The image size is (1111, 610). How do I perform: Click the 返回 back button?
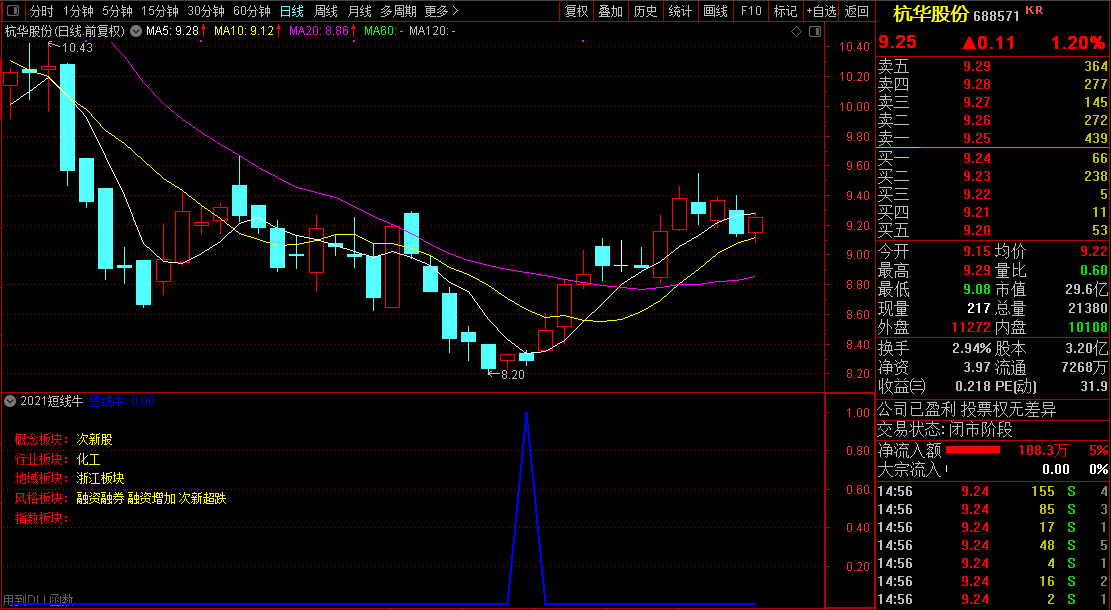[x=857, y=11]
